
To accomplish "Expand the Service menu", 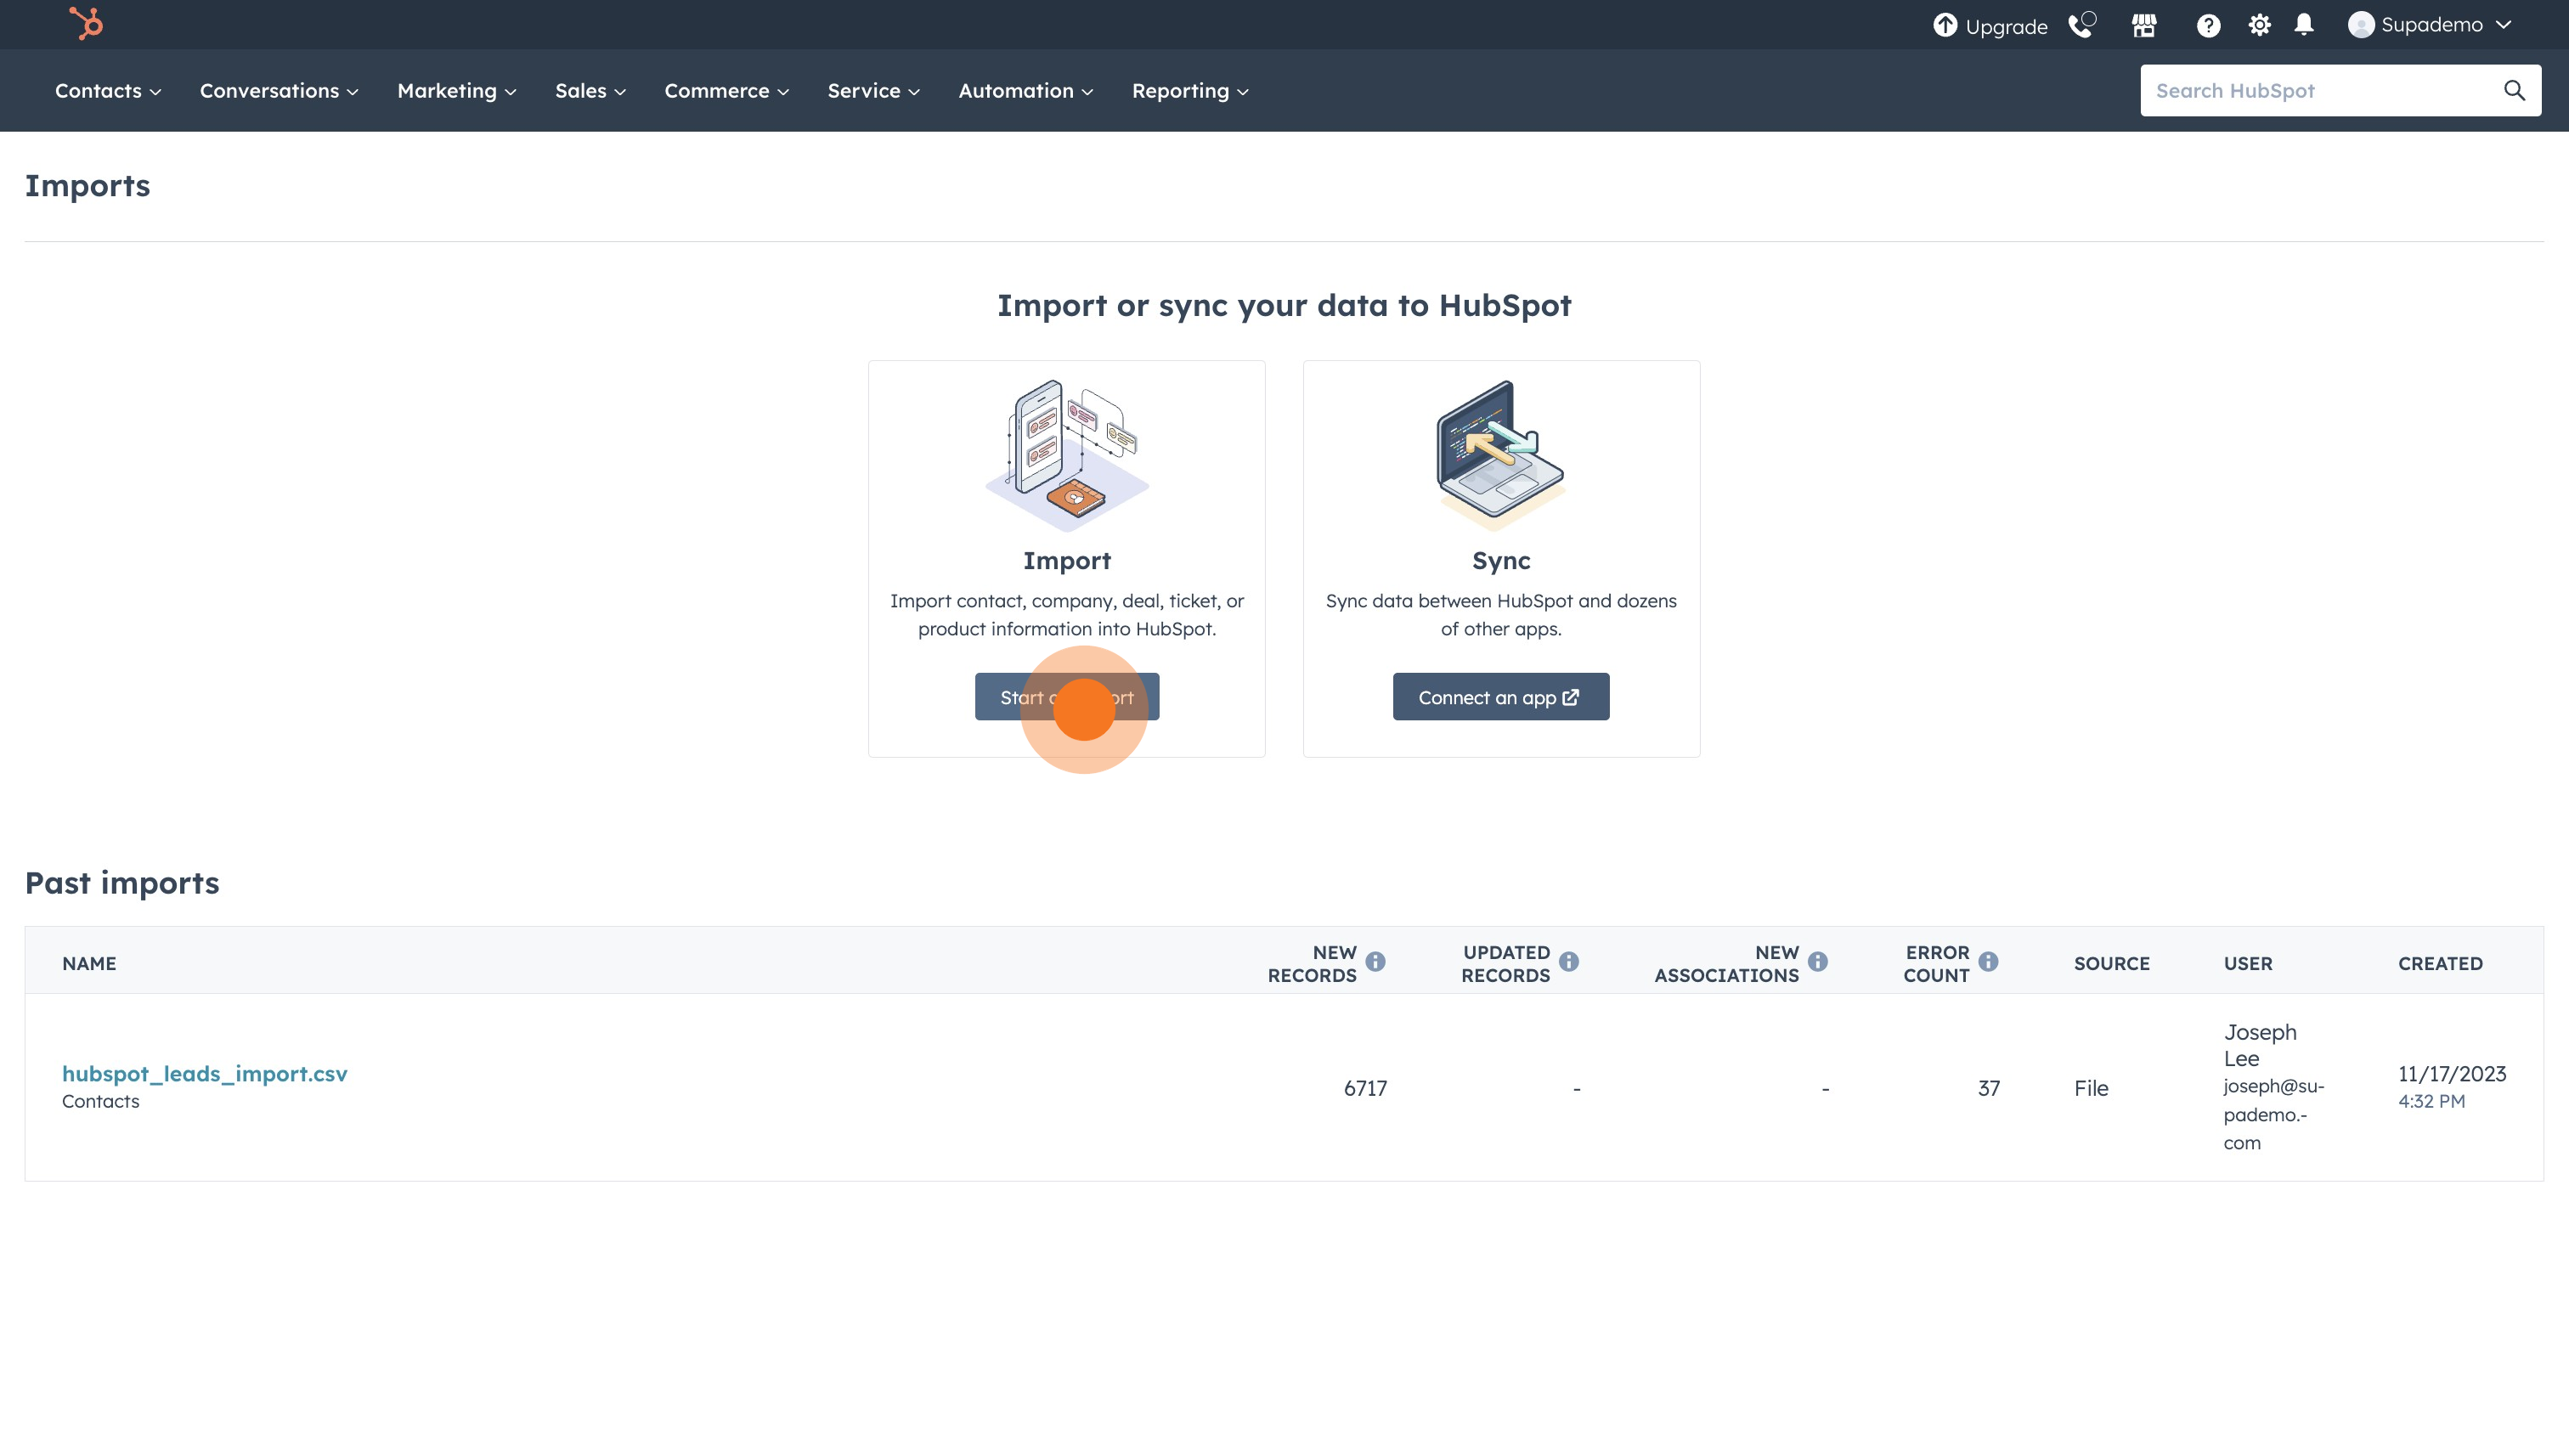I will point(874,91).
